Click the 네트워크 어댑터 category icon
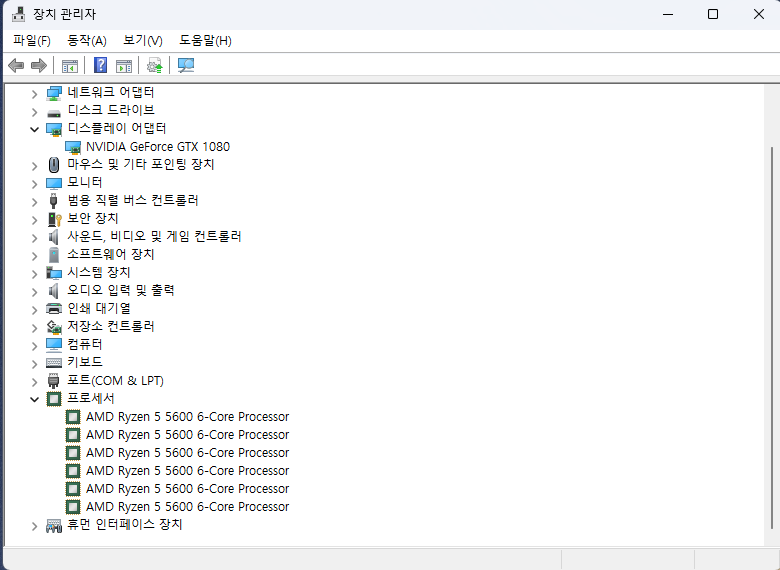This screenshot has height=570, width=780. pos(54,93)
